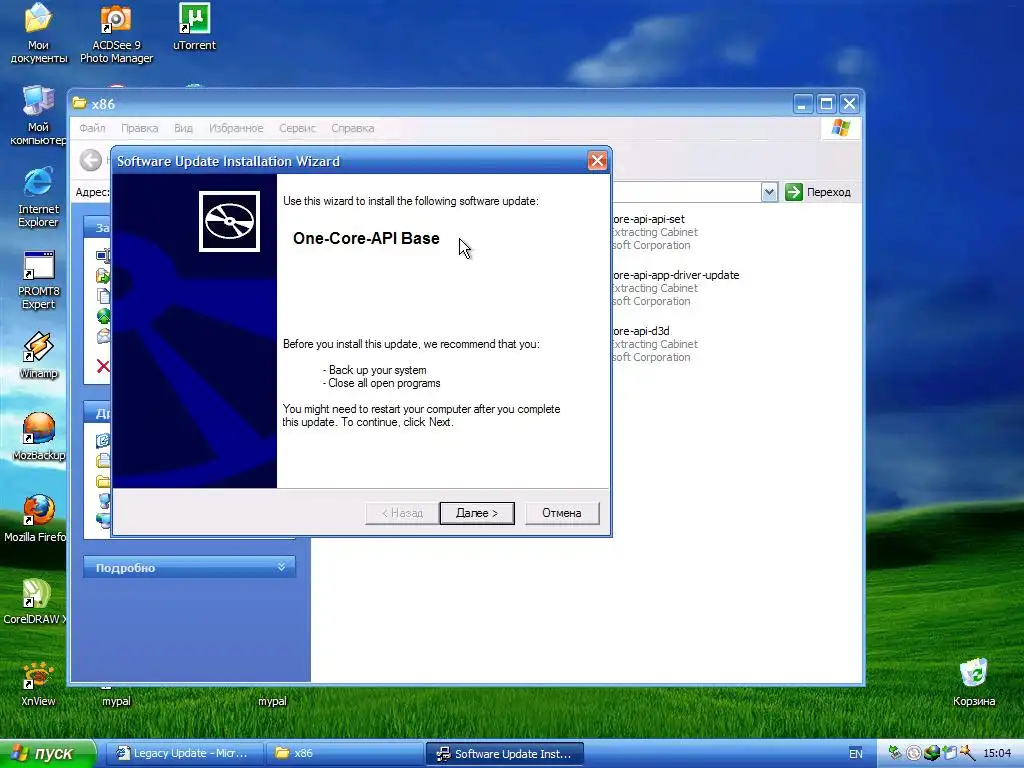Open CorelDRAW desktop icon
This screenshot has height=768, width=1024.
tap(35, 601)
